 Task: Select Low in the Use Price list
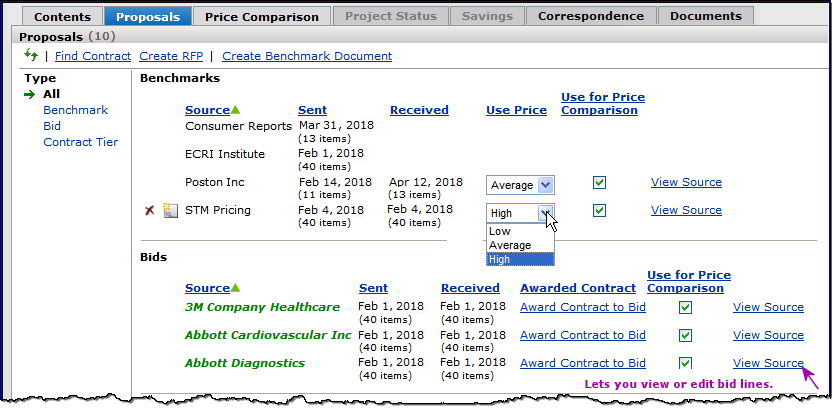[x=500, y=231]
